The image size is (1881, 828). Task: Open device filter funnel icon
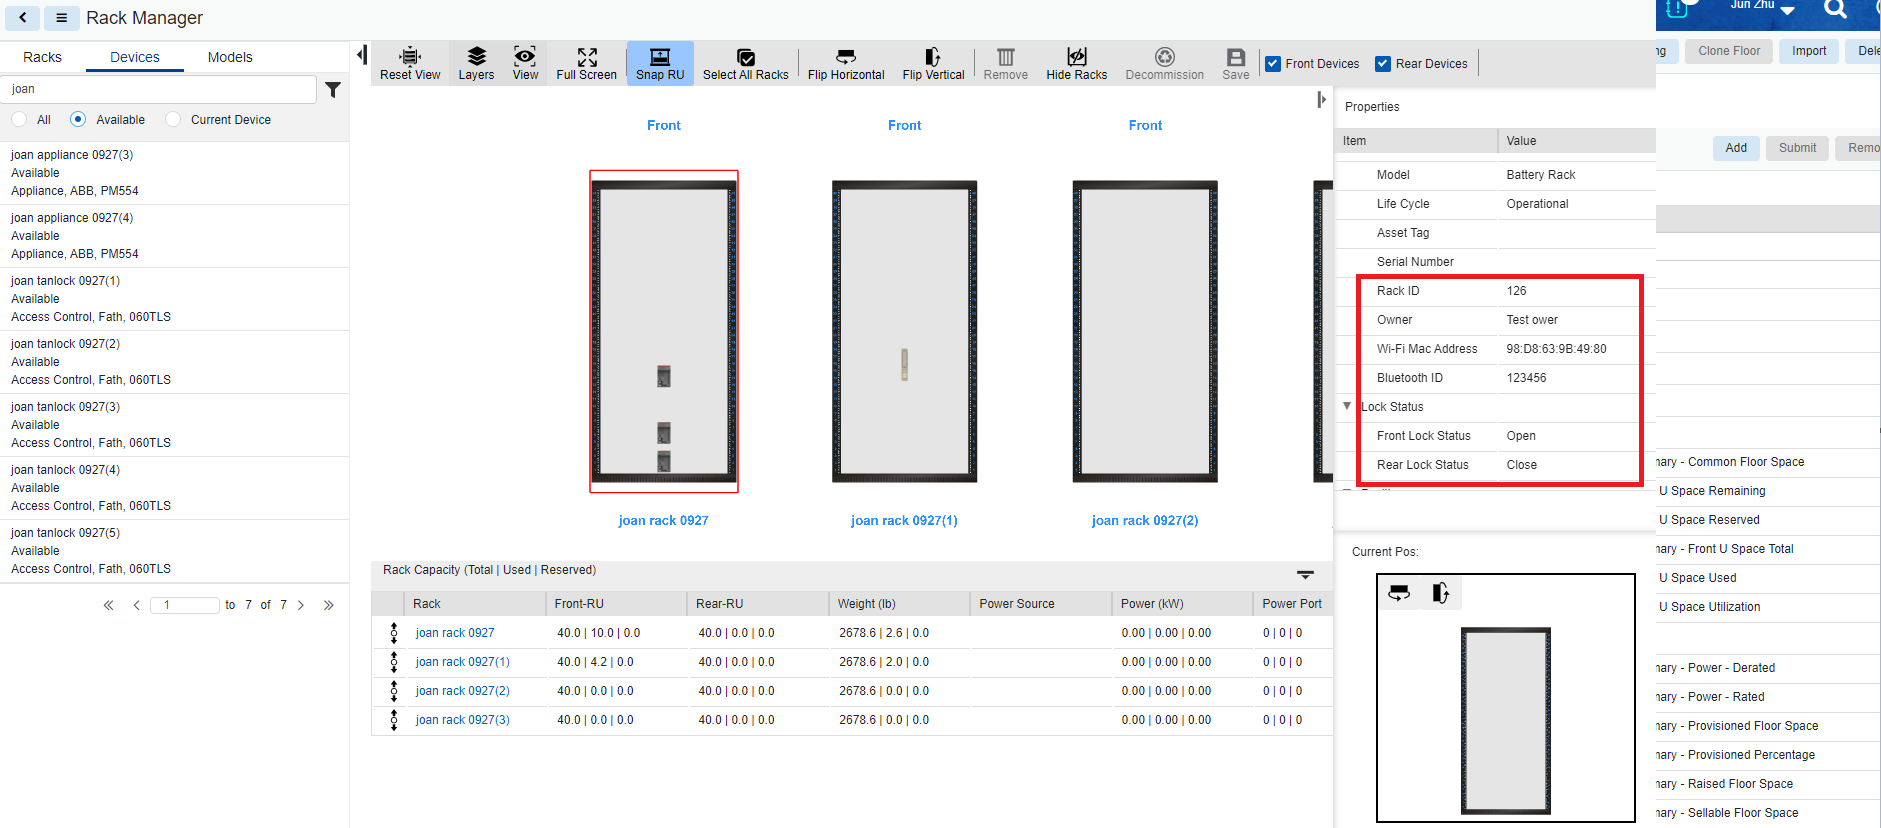click(333, 90)
